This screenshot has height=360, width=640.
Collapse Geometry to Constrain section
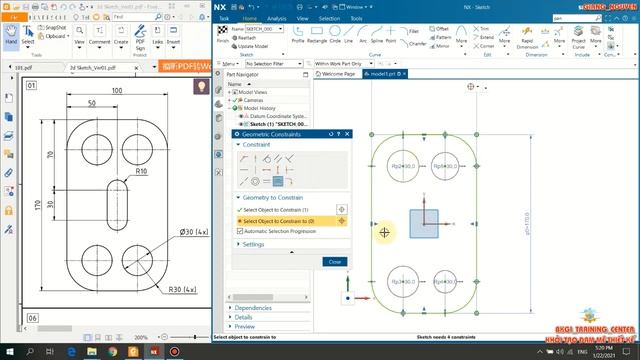point(238,198)
